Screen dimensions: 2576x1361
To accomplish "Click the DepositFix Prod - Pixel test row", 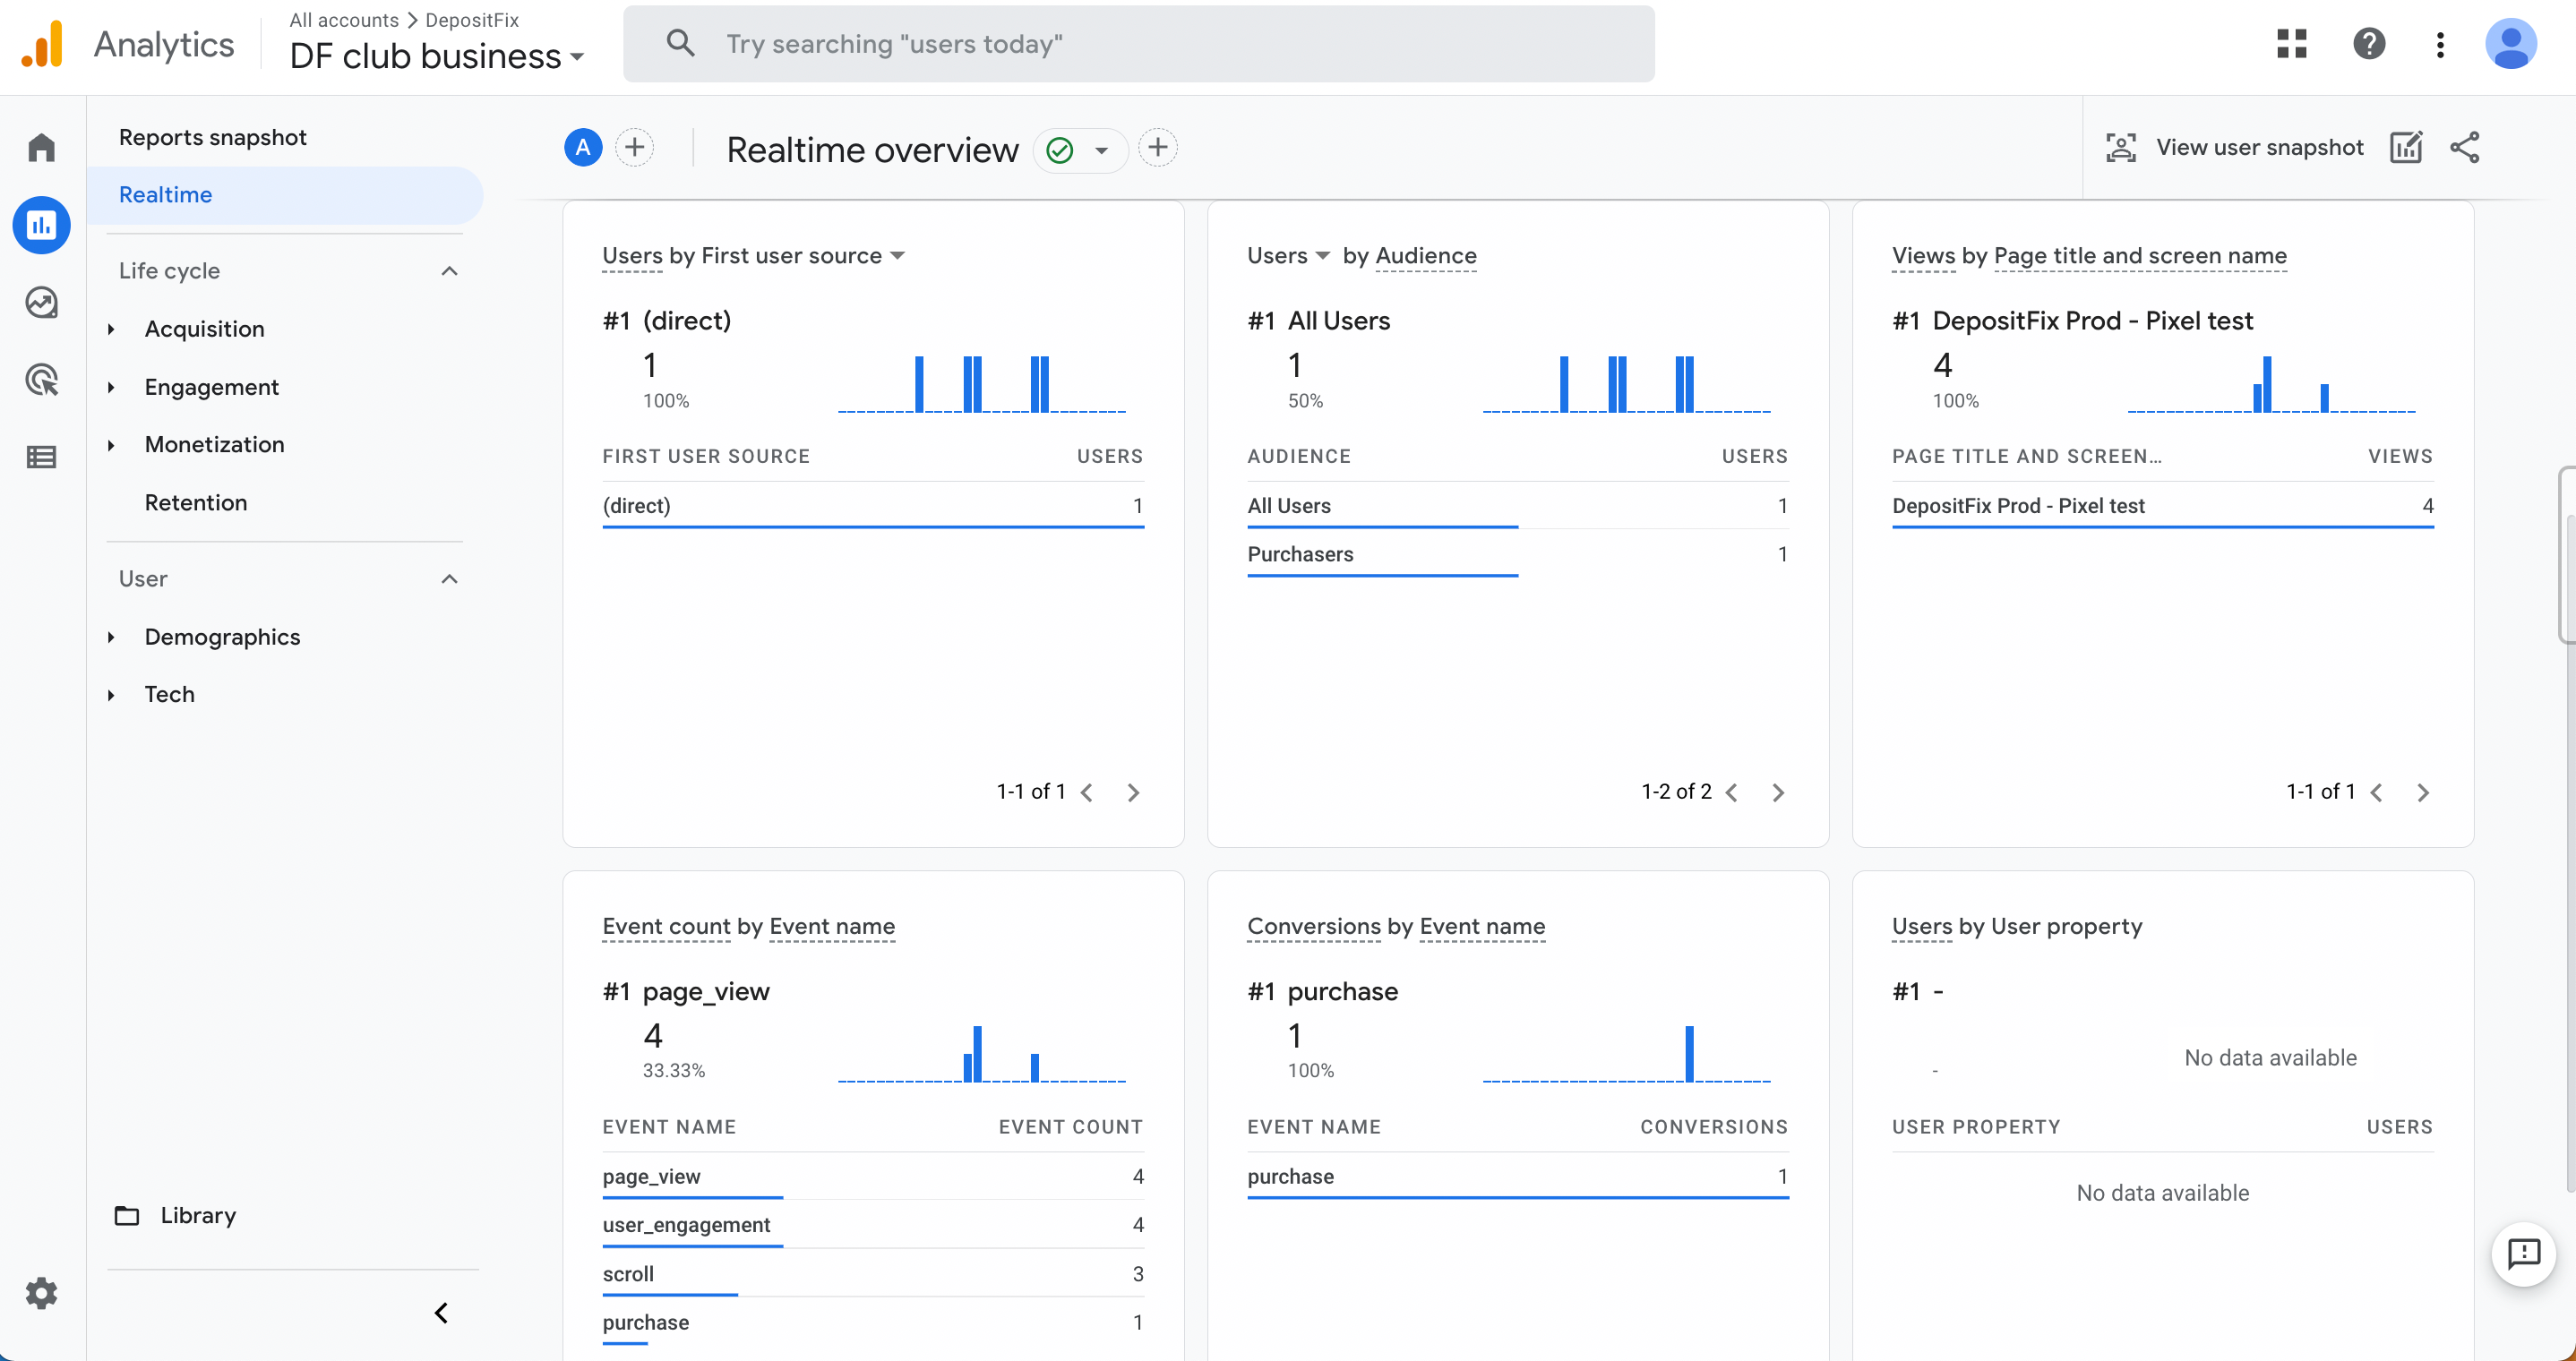I will [2162, 506].
